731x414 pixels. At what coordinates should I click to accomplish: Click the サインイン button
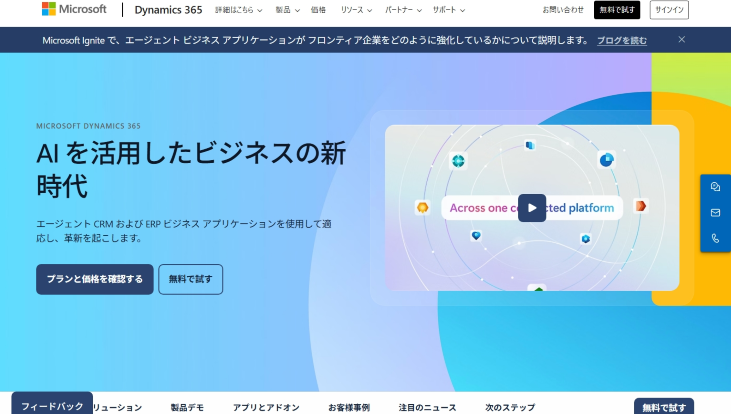coord(669,10)
